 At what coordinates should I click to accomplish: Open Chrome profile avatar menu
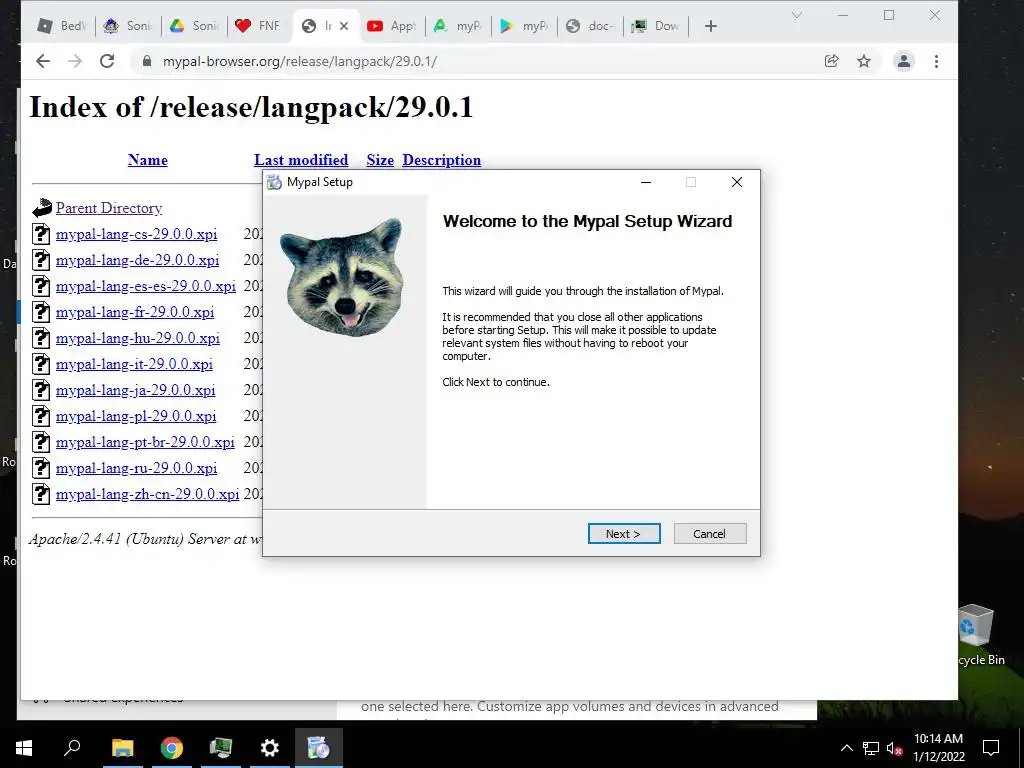[x=904, y=61]
